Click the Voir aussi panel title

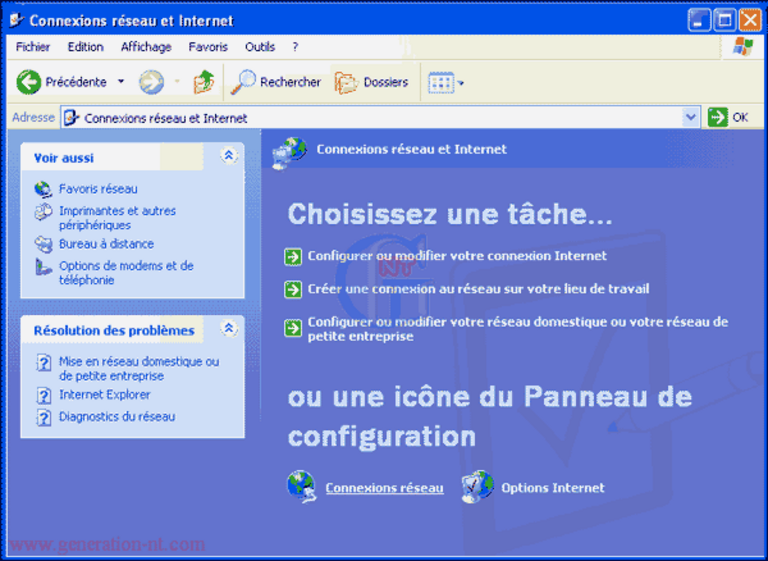64,158
